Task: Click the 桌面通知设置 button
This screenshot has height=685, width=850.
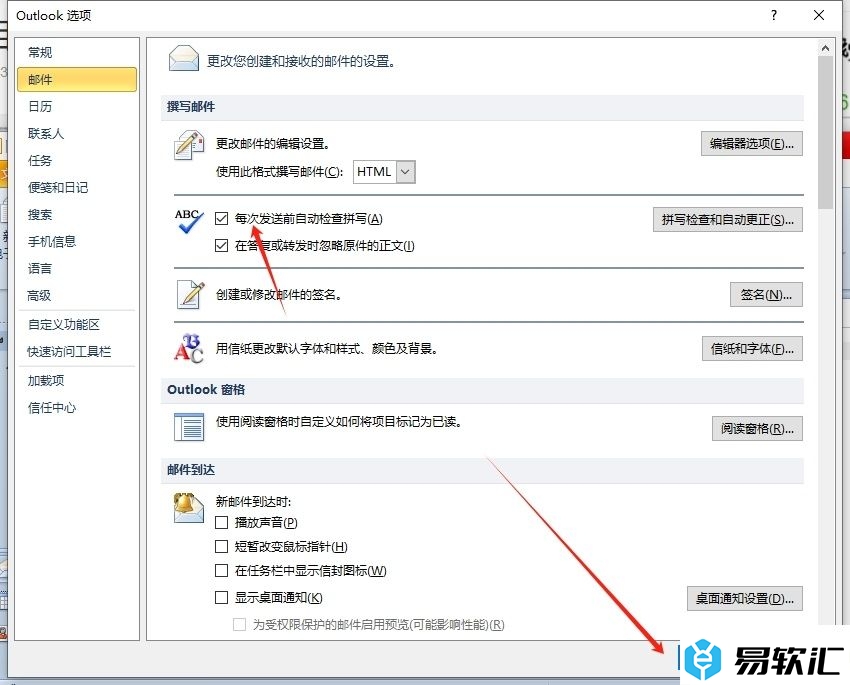Action: [x=744, y=598]
